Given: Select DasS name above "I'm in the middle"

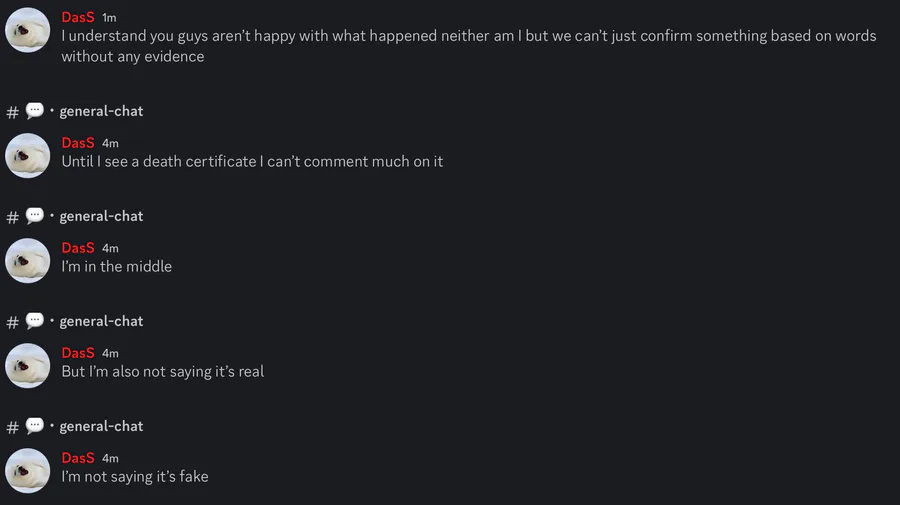Looking at the screenshot, I should coord(78,248).
